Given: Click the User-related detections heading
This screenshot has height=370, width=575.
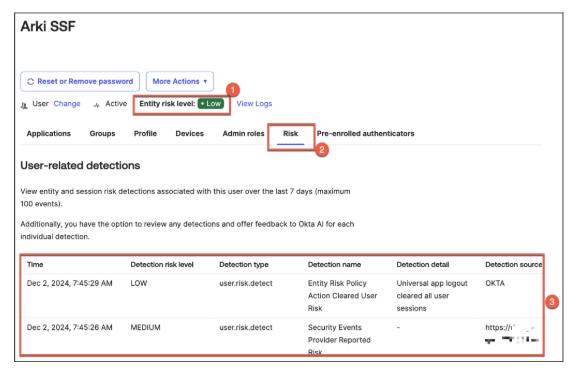Looking at the screenshot, I should click(80, 165).
